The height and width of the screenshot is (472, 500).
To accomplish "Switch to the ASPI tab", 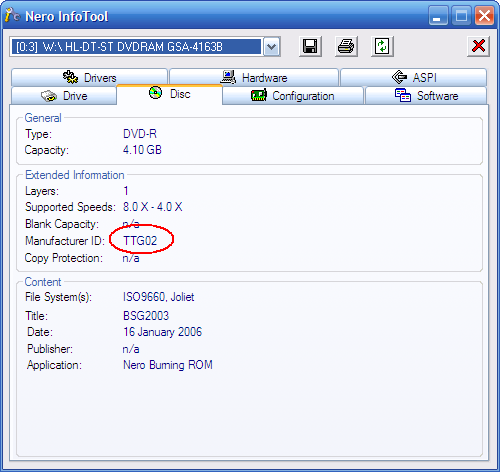I will (x=413, y=77).
